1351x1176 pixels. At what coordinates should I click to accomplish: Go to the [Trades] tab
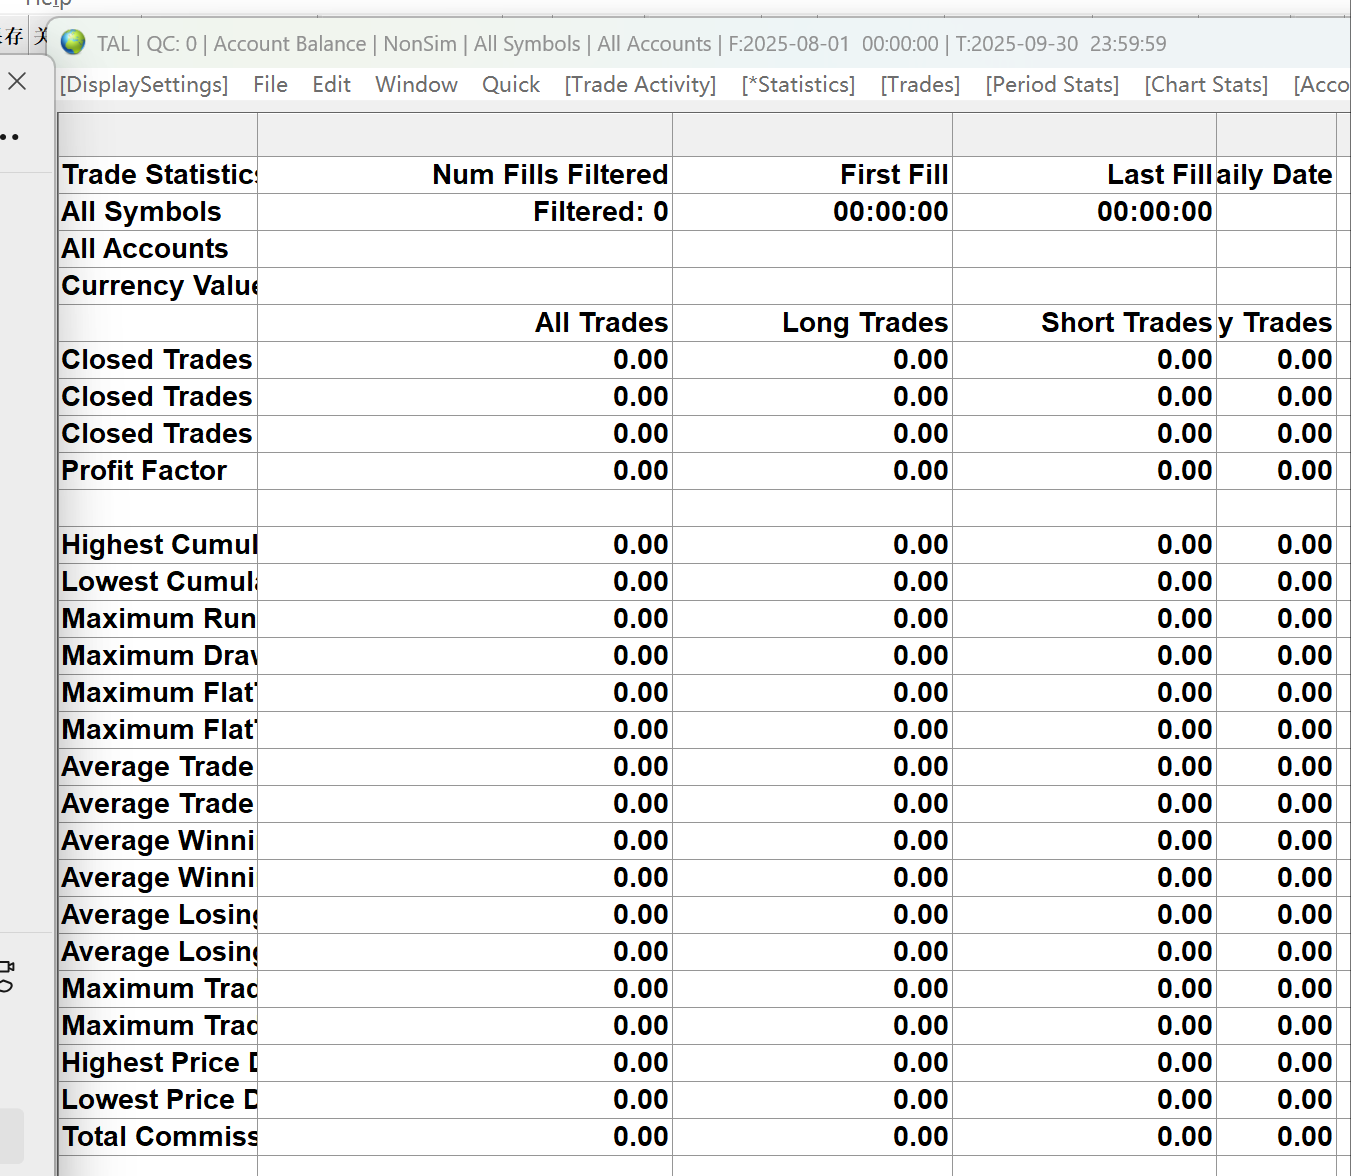click(920, 85)
